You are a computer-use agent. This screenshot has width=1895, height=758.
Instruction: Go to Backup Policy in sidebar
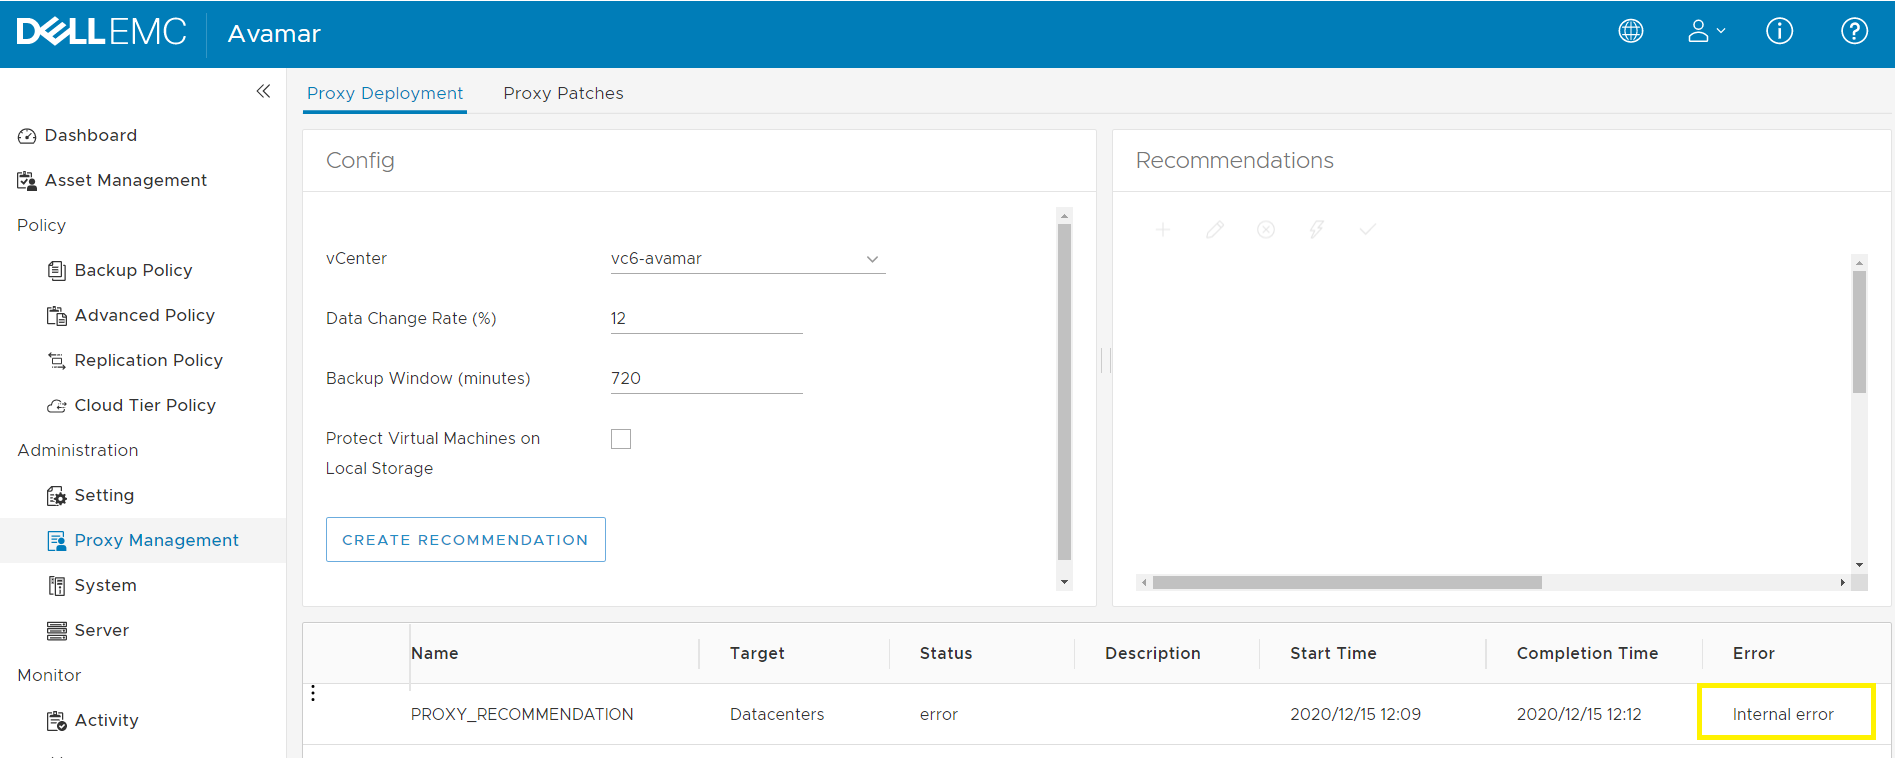[x=133, y=270]
